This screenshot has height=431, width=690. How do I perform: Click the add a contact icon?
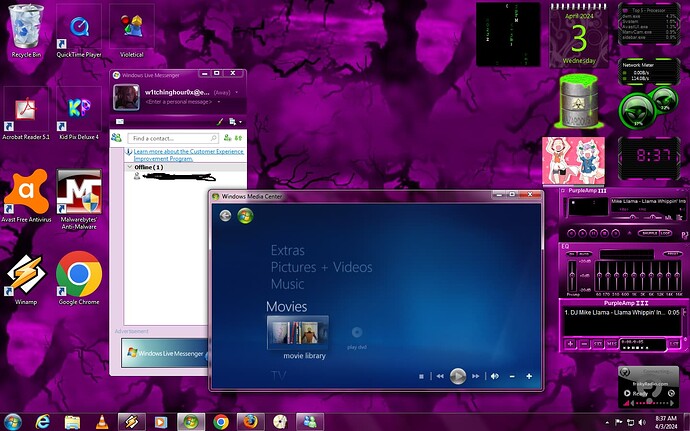coord(228,138)
